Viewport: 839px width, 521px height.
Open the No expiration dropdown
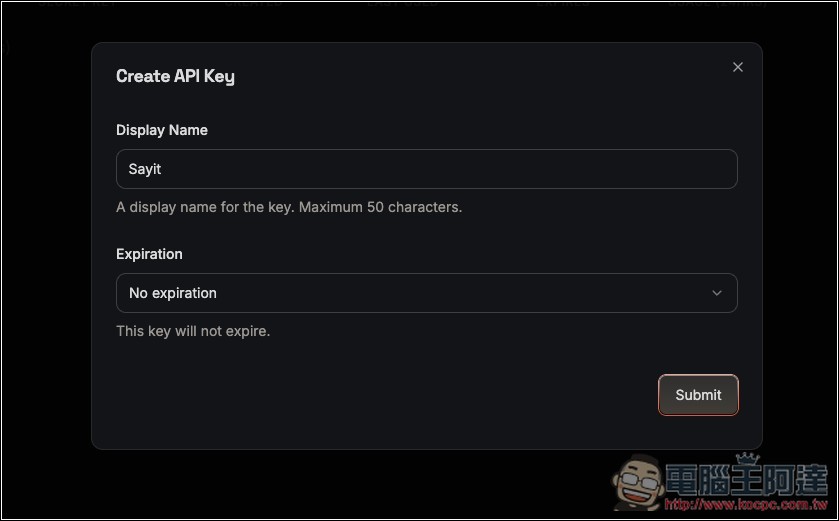[x=427, y=293]
